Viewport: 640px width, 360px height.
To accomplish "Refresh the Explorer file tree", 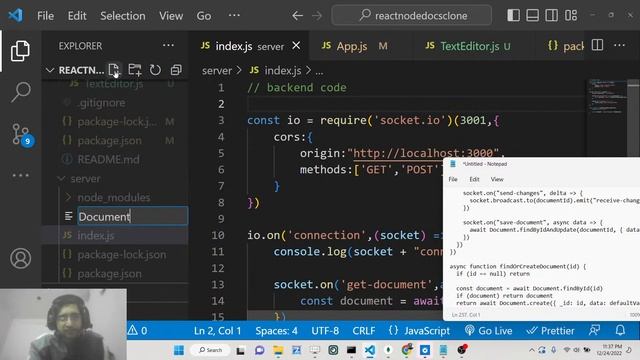I will [155, 70].
